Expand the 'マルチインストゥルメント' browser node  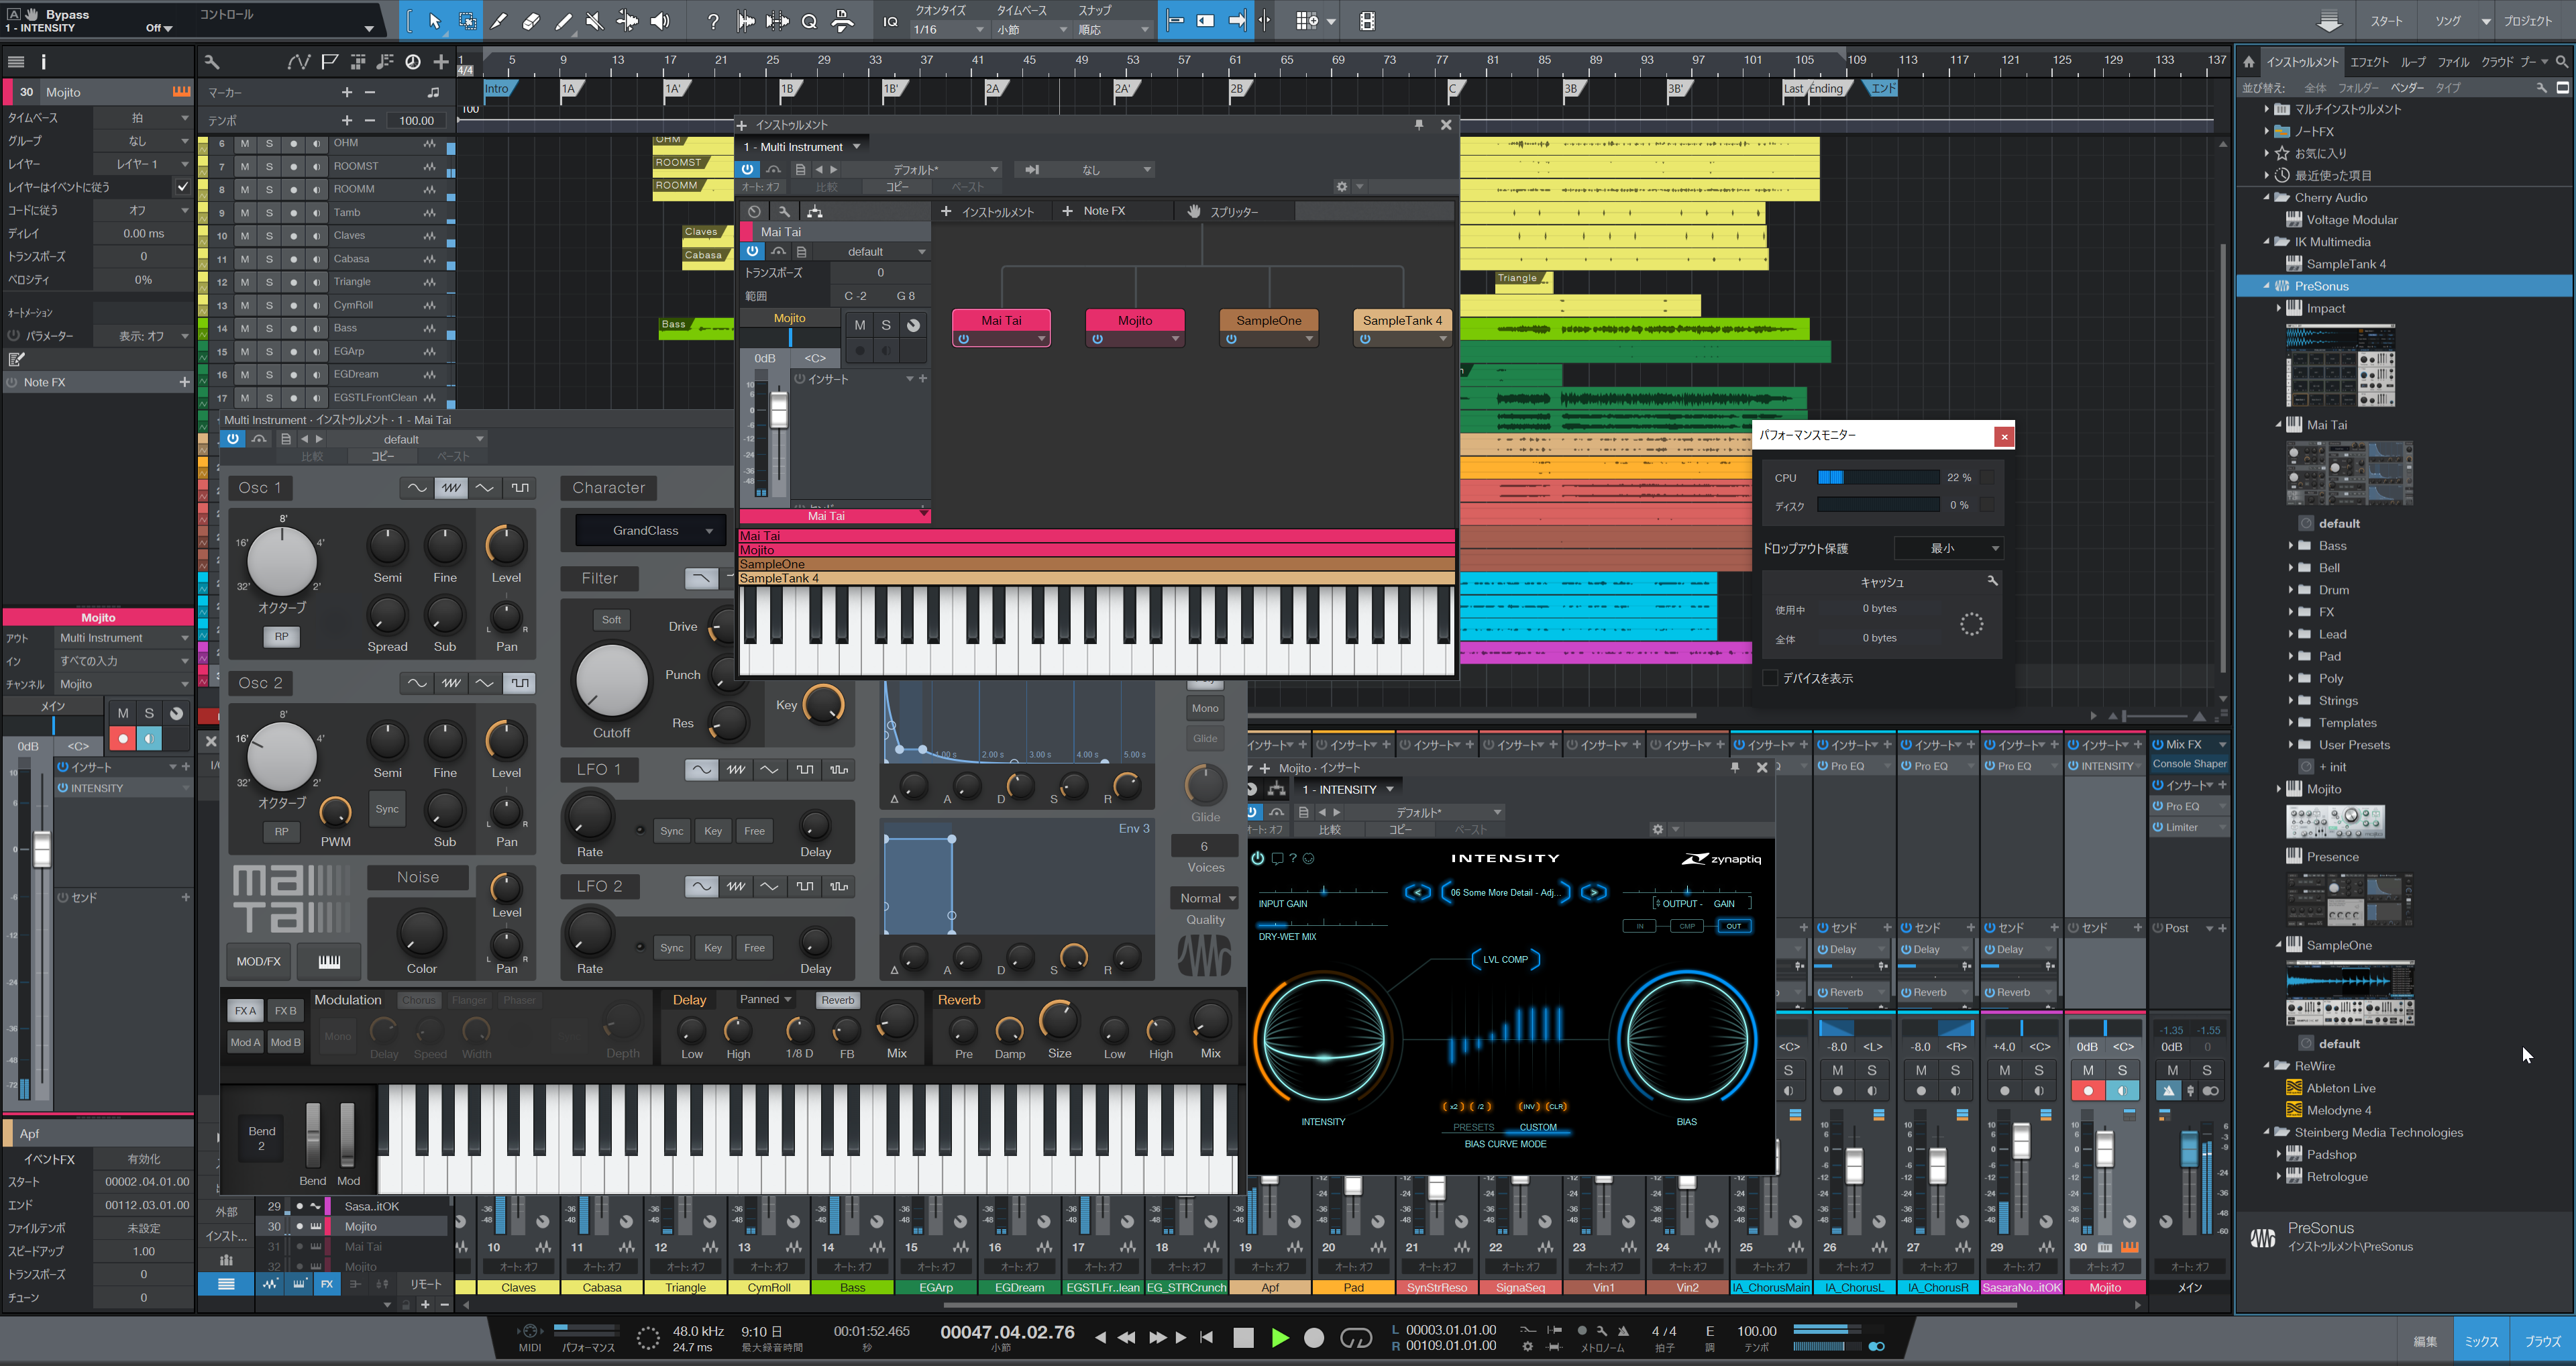pos(2267,109)
